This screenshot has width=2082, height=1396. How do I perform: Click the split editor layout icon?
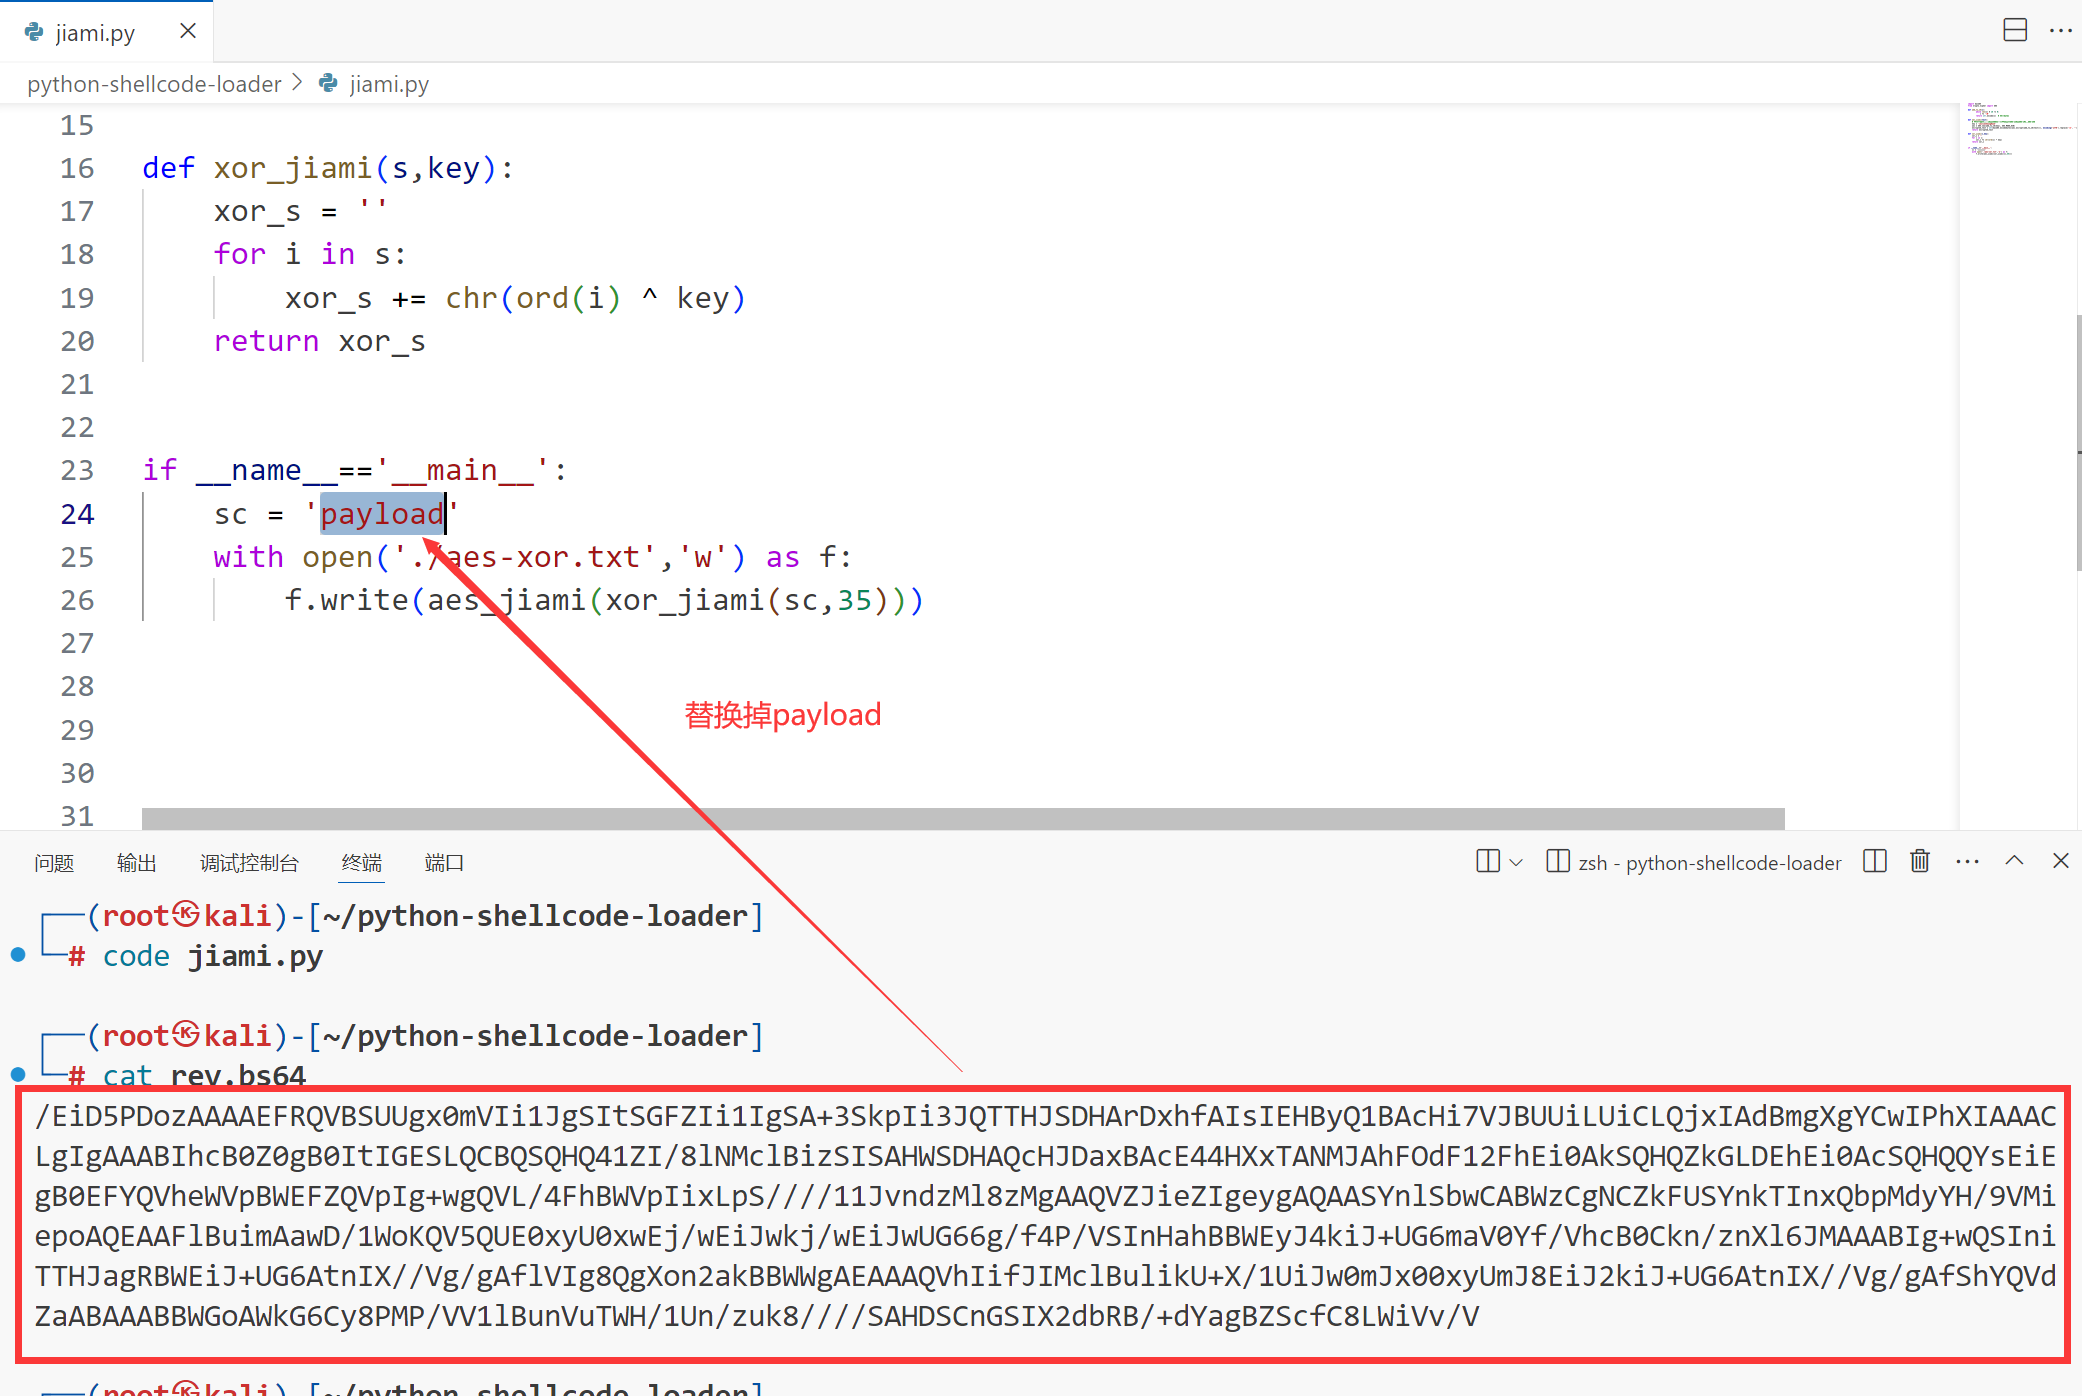pyautogui.click(x=2015, y=30)
